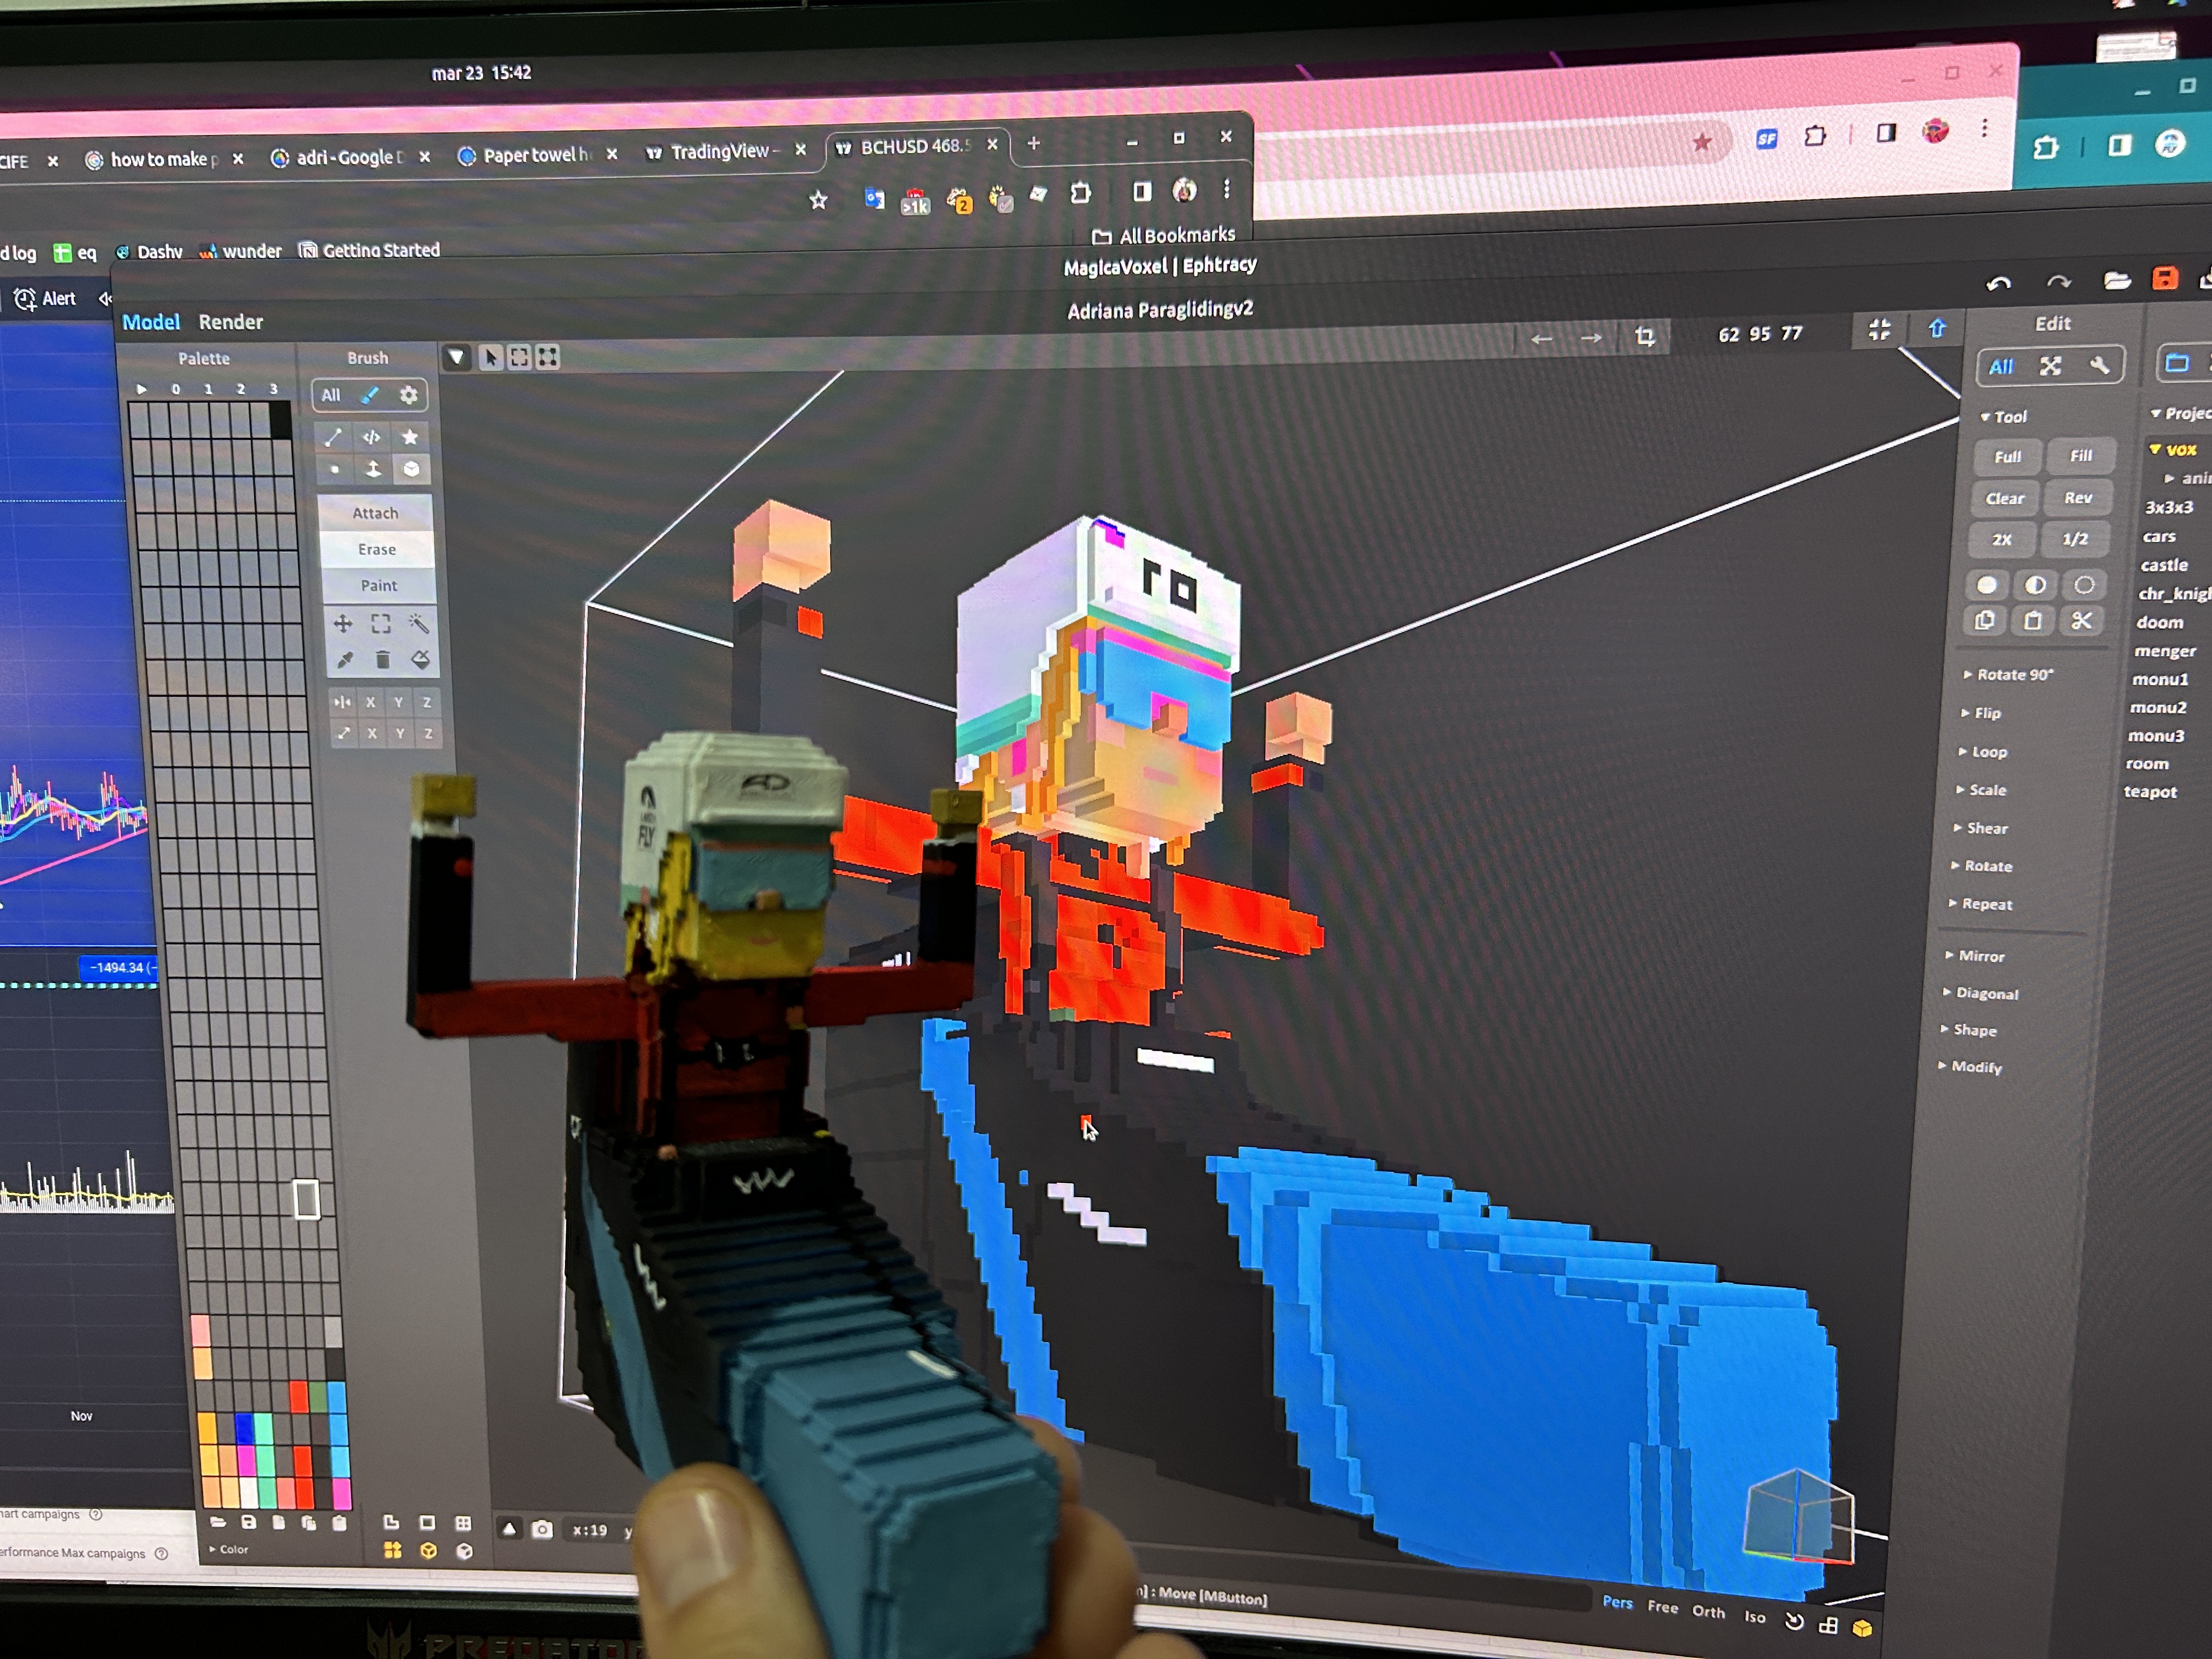Click the Erase mode button

377,549
